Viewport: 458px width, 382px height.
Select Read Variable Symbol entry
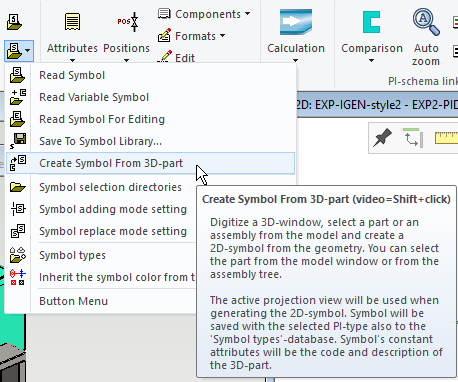click(94, 97)
